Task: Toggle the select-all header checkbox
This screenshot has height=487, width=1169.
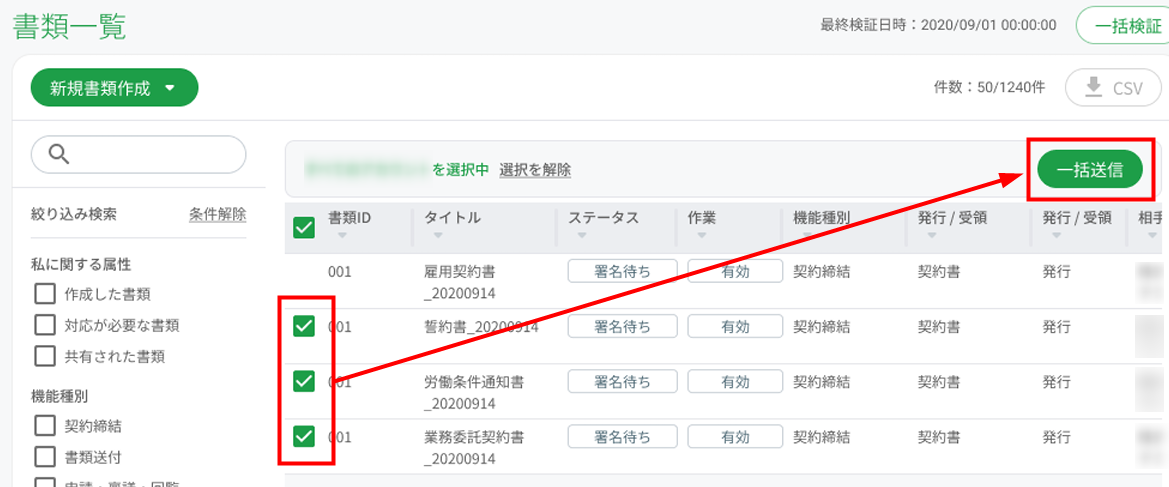Action: [x=303, y=227]
